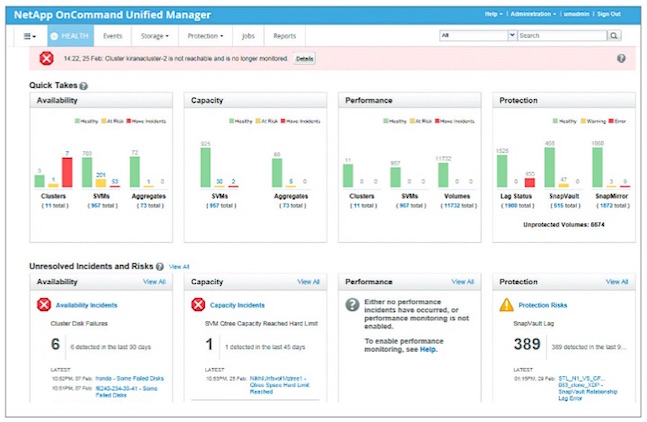Click green Volumes bar in Performance chart
The width and height of the screenshot is (647, 422).
[x=443, y=175]
